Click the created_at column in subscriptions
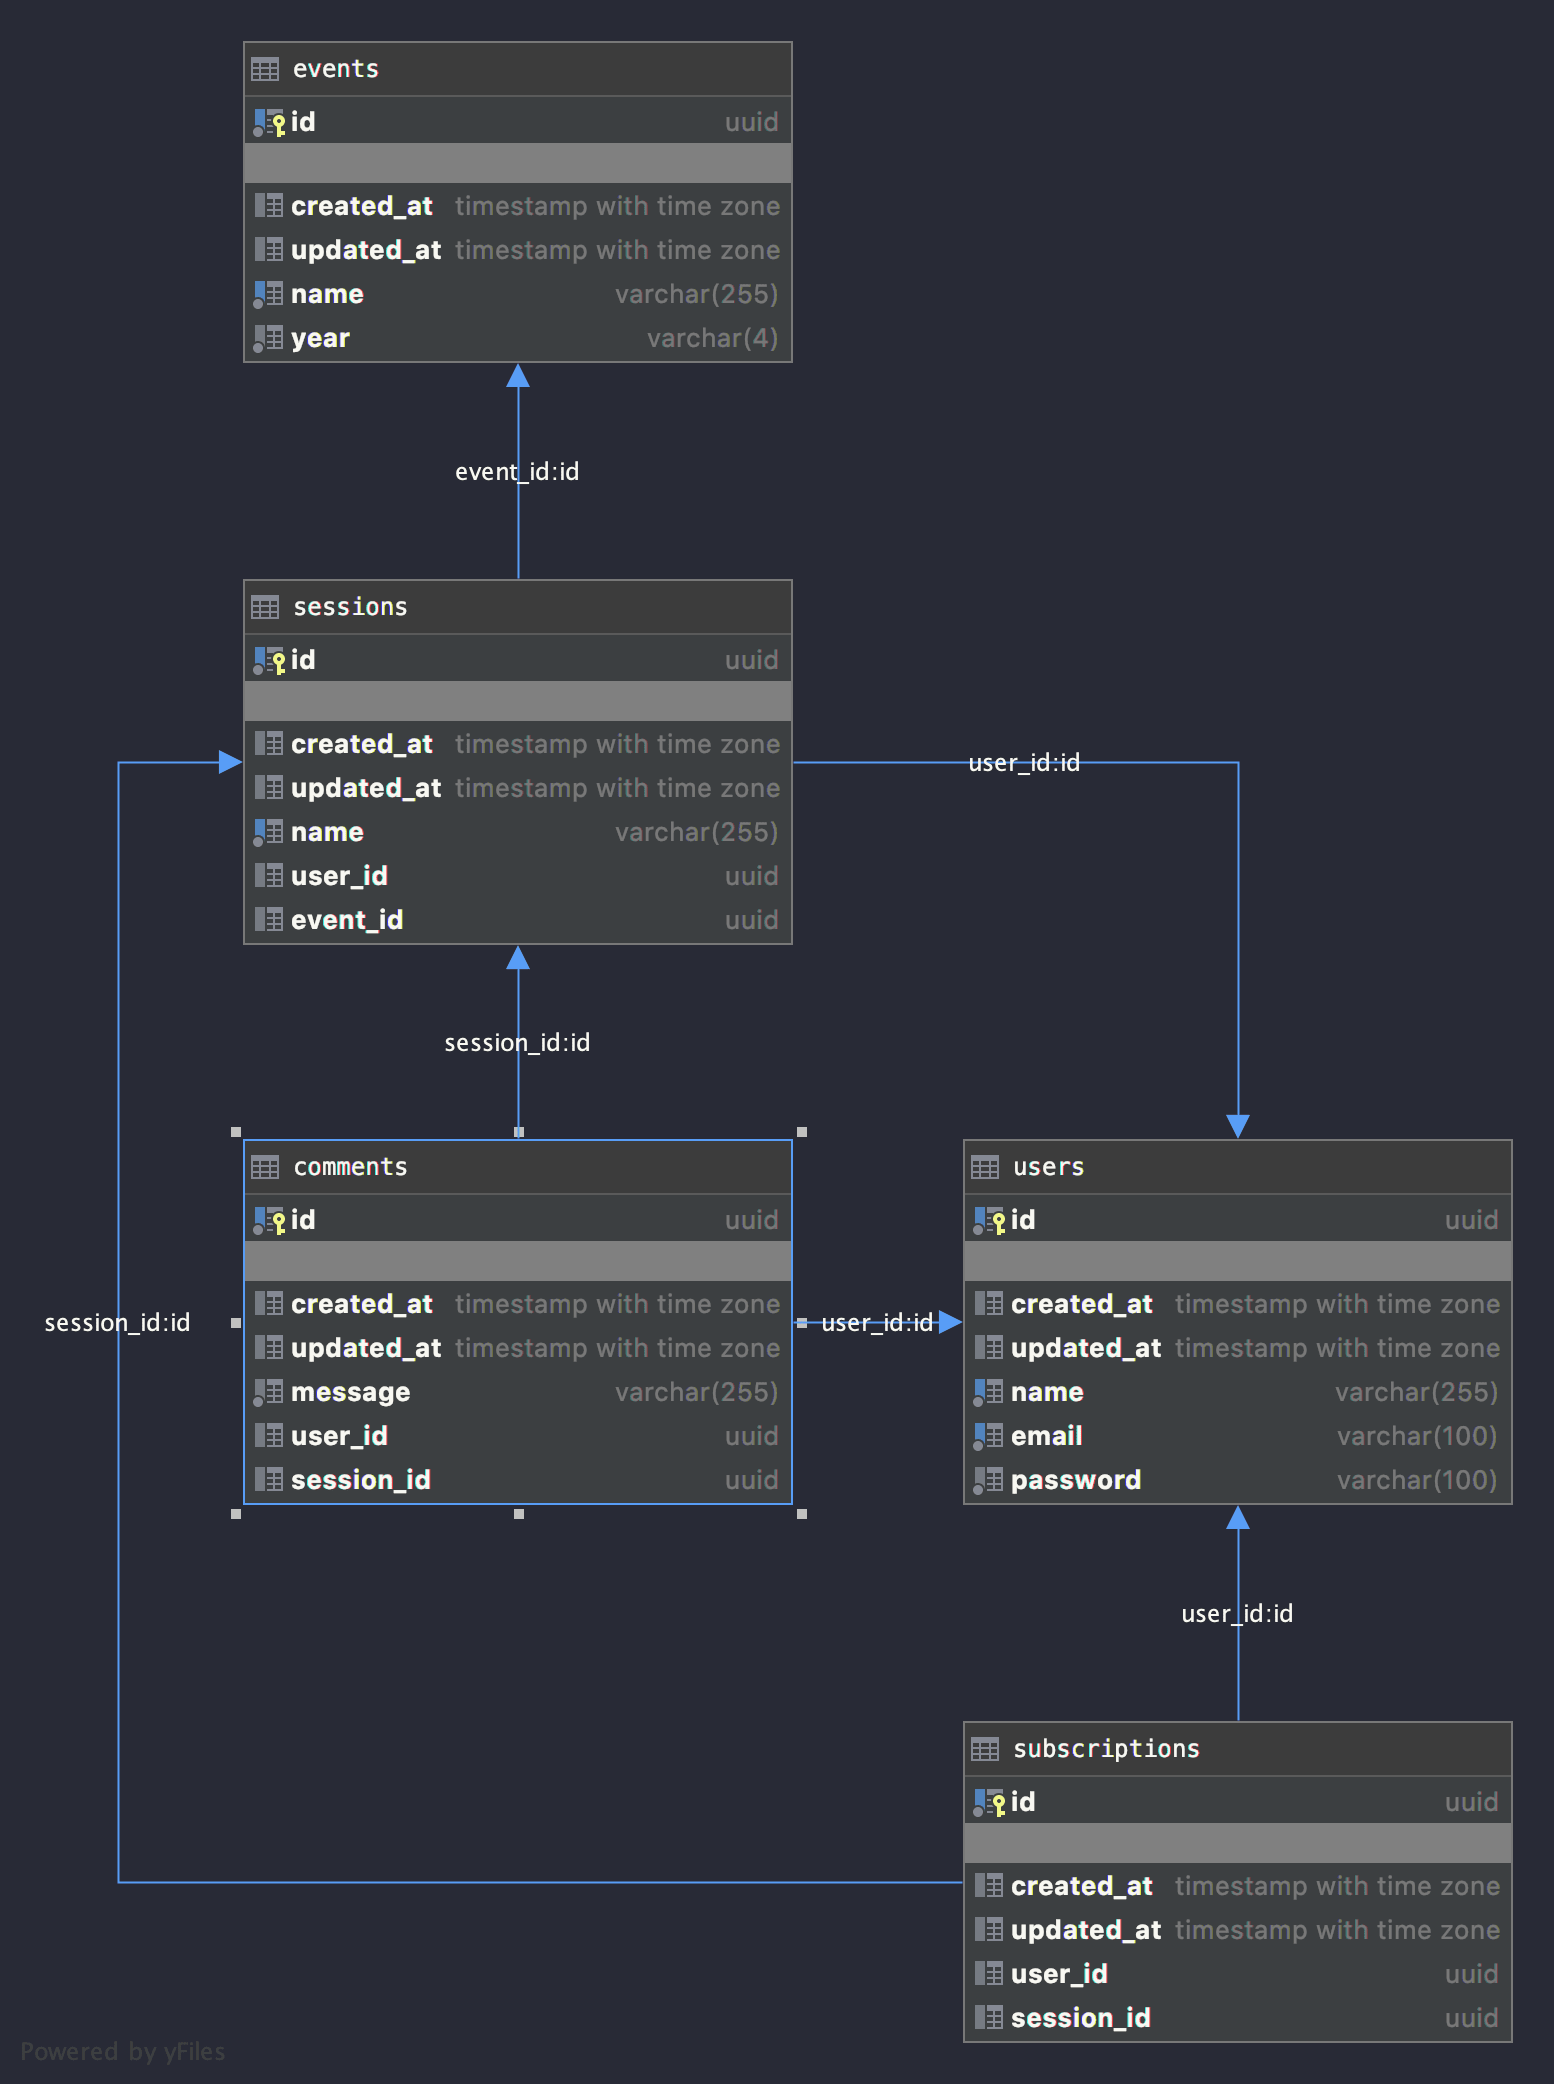 pyautogui.click(x=1238, y=1886)
